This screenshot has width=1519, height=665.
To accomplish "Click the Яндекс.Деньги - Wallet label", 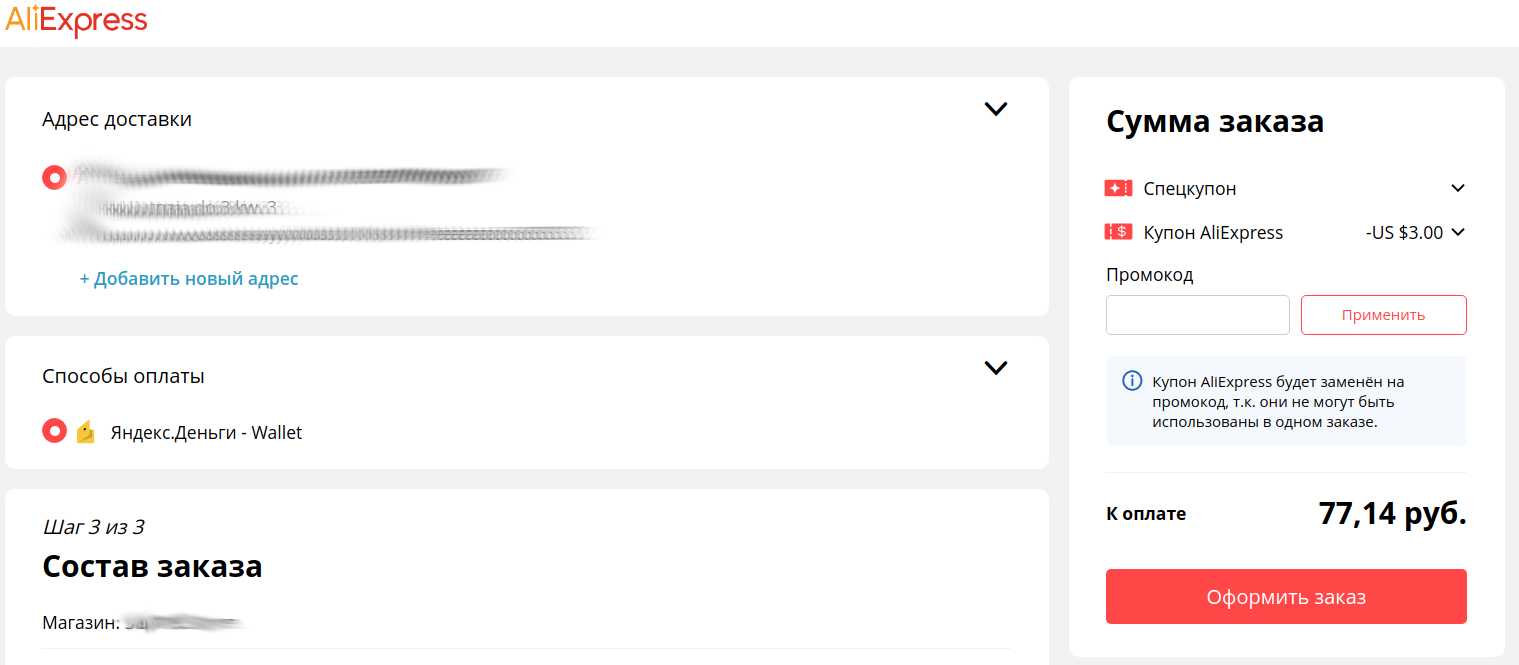I will coord(206,433).
